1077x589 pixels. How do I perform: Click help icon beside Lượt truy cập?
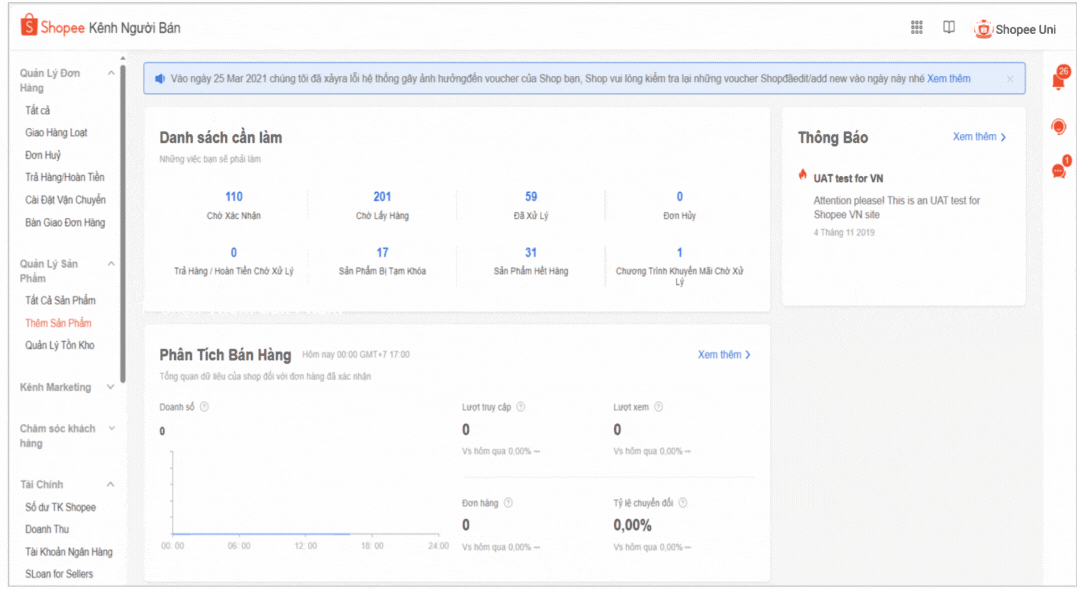(x=520, y=407)
